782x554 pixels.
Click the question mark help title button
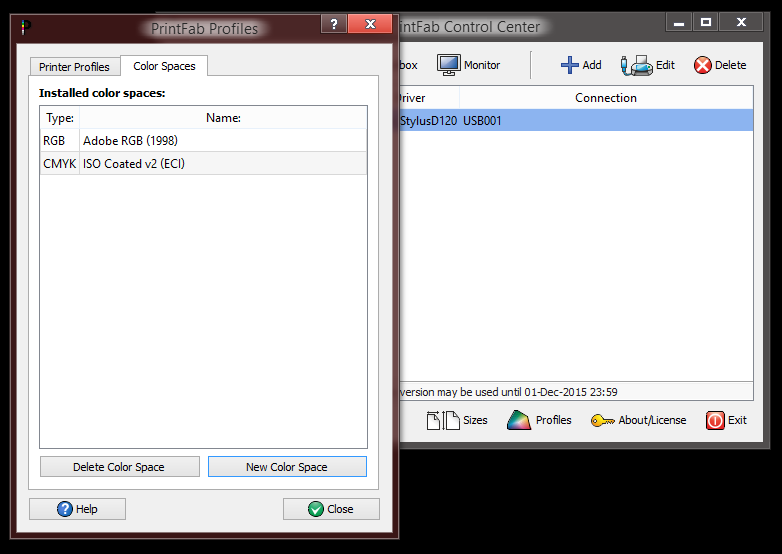(334, 23)
